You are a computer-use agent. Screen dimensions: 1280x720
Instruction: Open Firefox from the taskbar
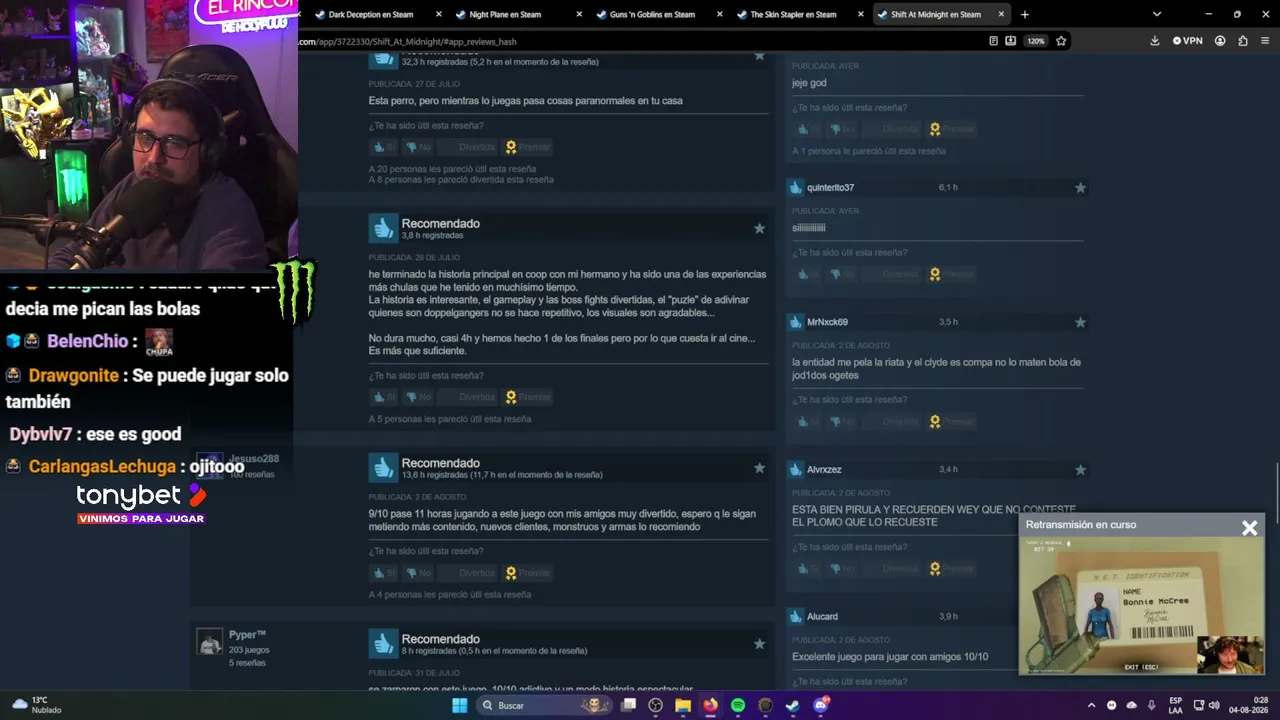click(x=710, y=705)
